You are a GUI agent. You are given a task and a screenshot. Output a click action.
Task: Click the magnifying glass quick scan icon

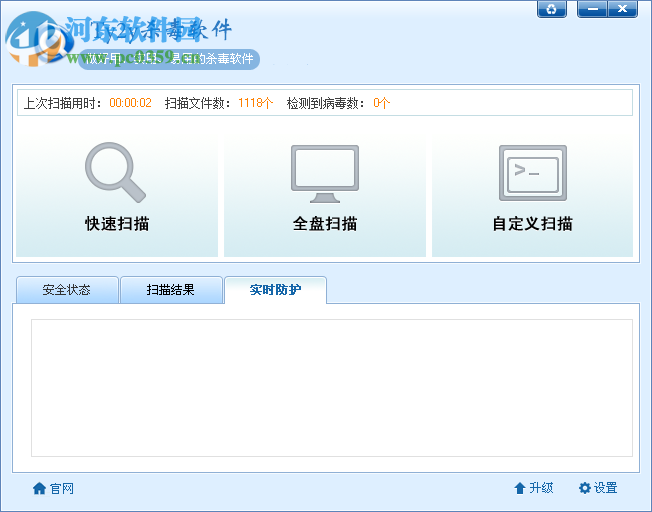tap(115, 172)
